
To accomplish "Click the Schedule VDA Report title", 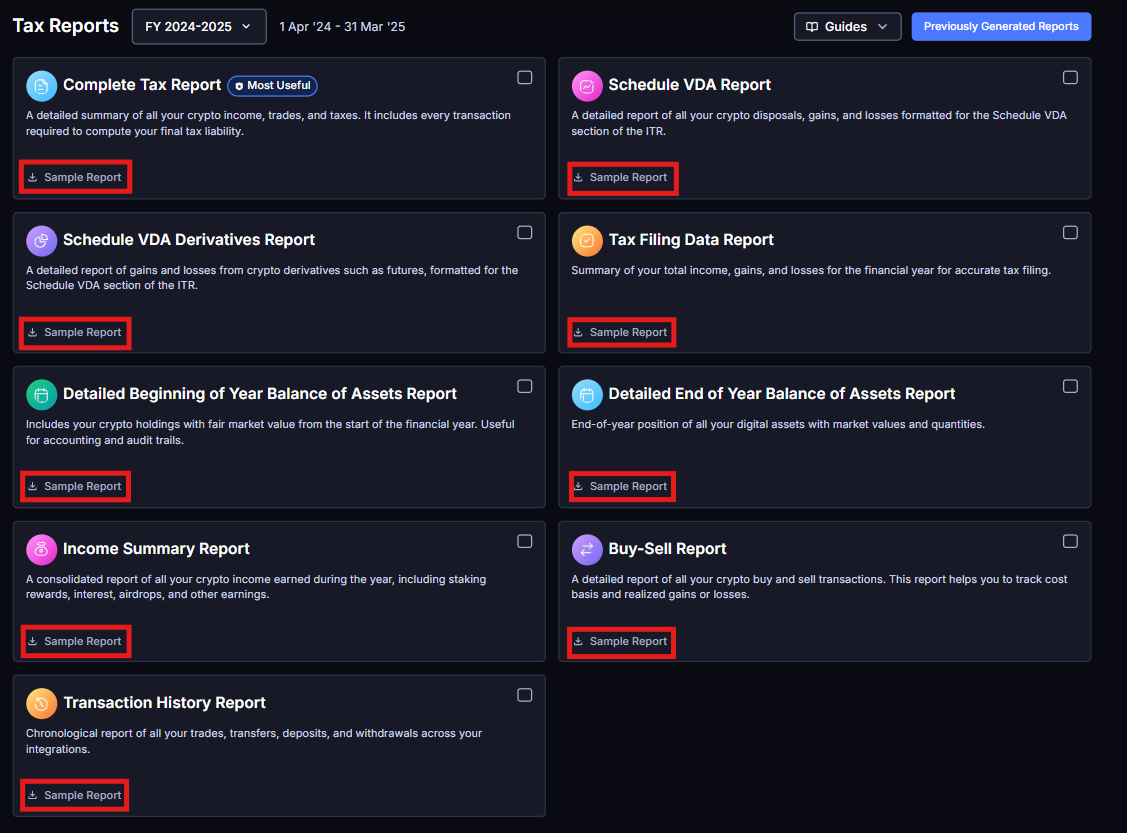I will point(689,85).
